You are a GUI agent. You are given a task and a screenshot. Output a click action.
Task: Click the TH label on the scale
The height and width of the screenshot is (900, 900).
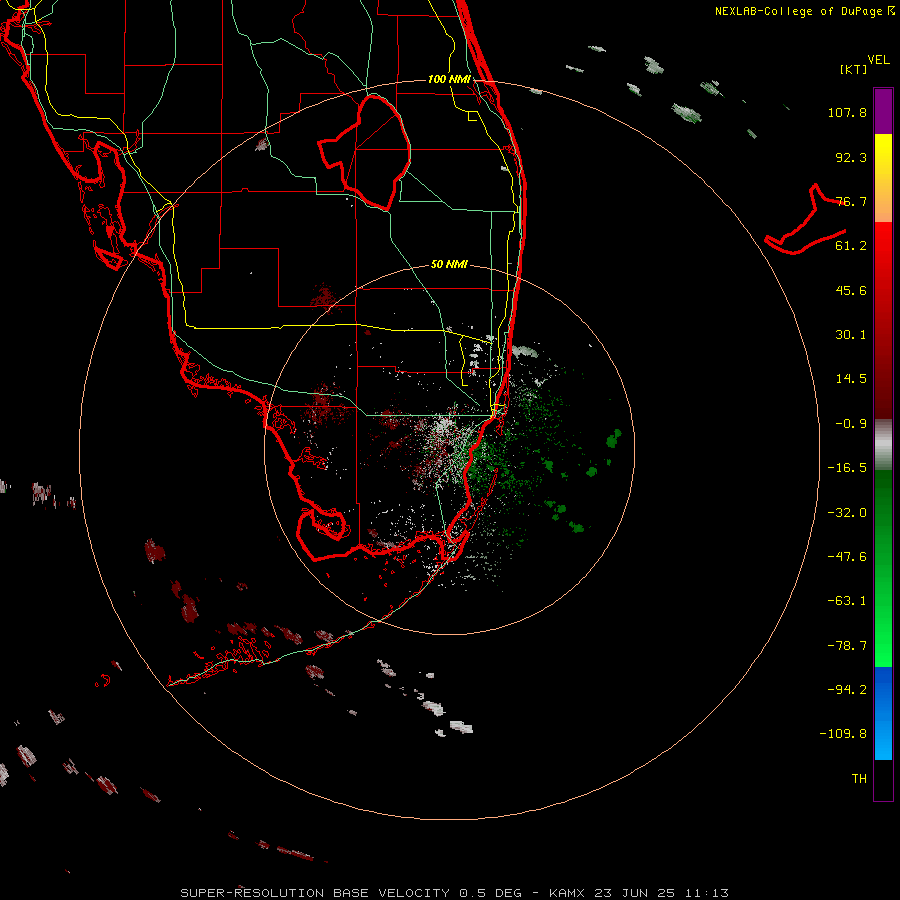859,779
